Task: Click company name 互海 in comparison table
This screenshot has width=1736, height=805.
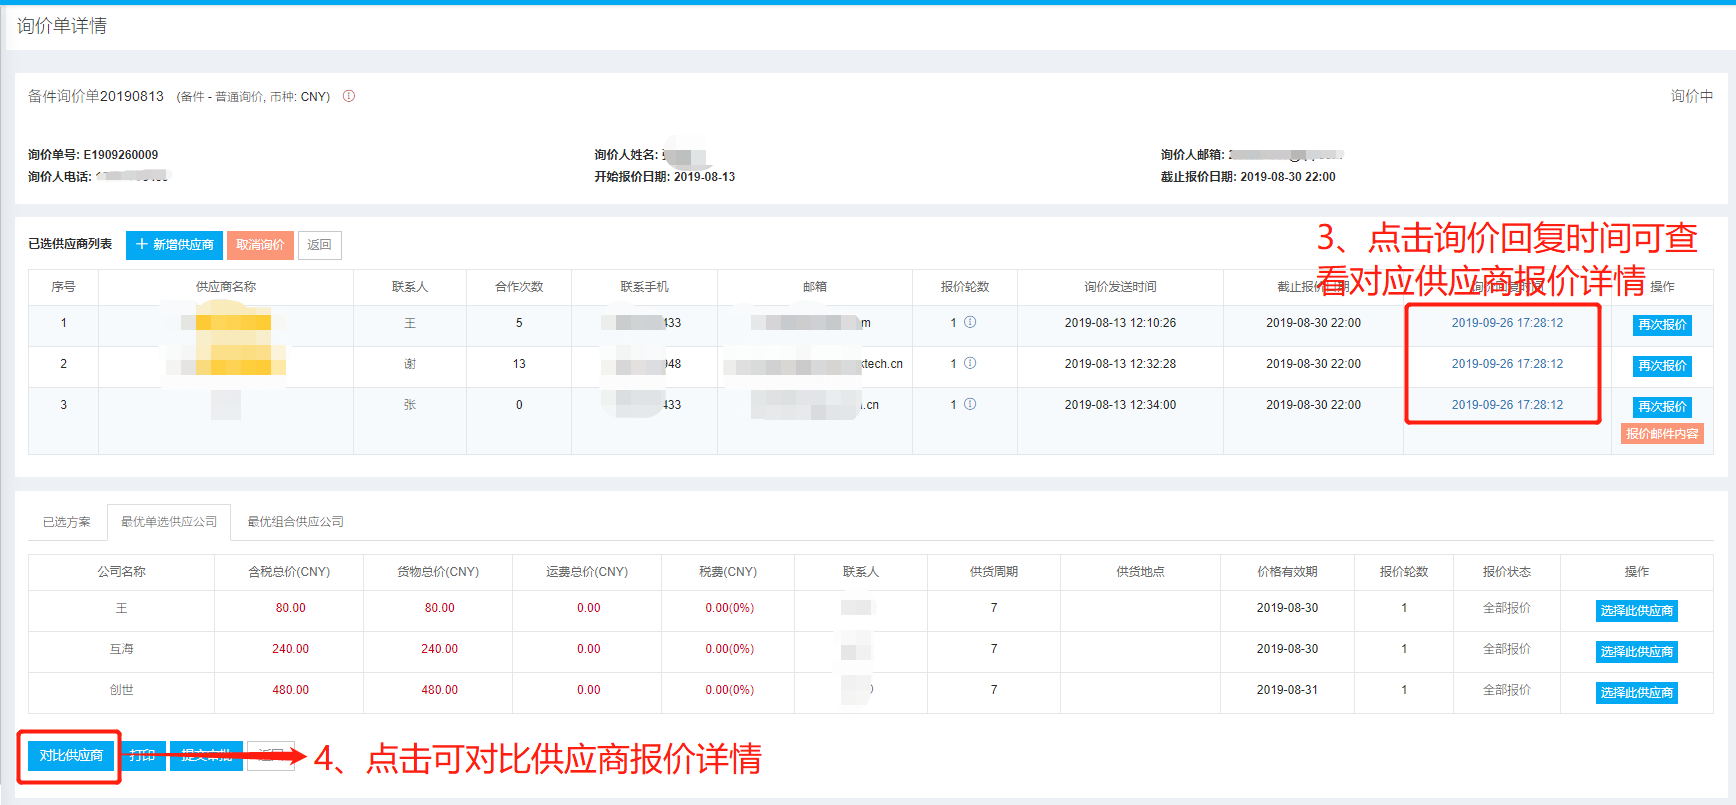Action: point(121,649)
